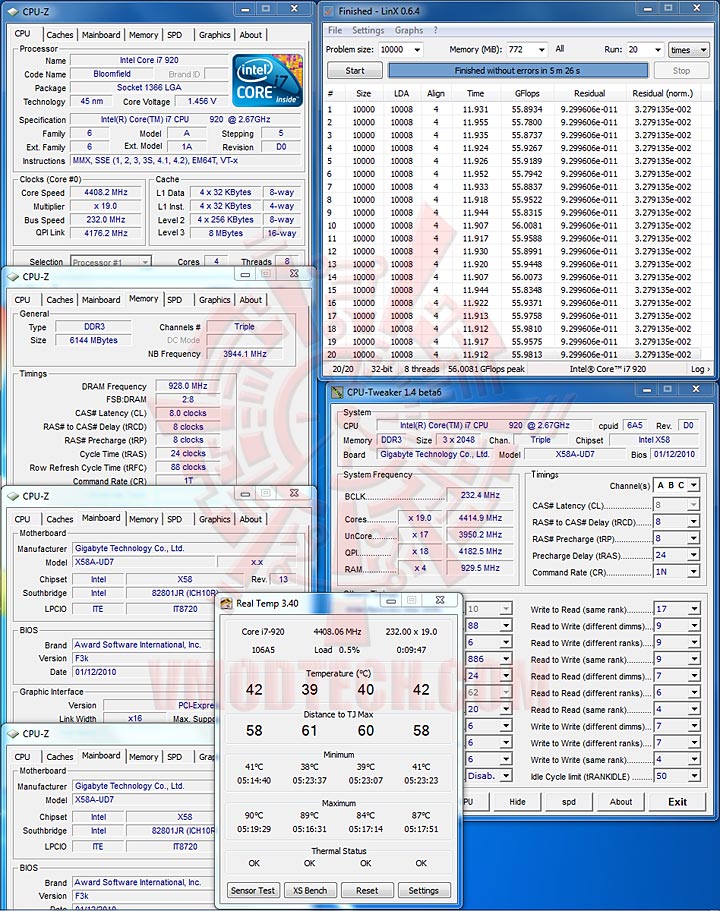
Task: Open the Caches tab in top CPU-Z window
Action: pos(60,35)
